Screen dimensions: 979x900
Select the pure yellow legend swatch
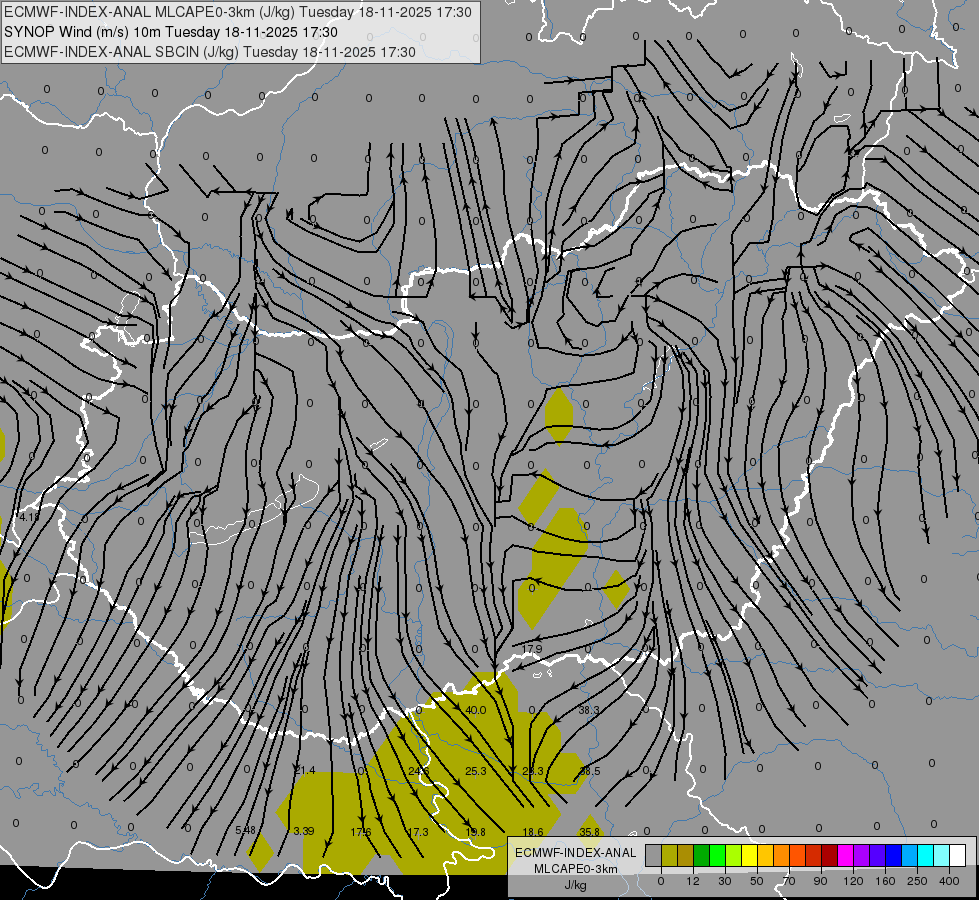click(749, 855)
